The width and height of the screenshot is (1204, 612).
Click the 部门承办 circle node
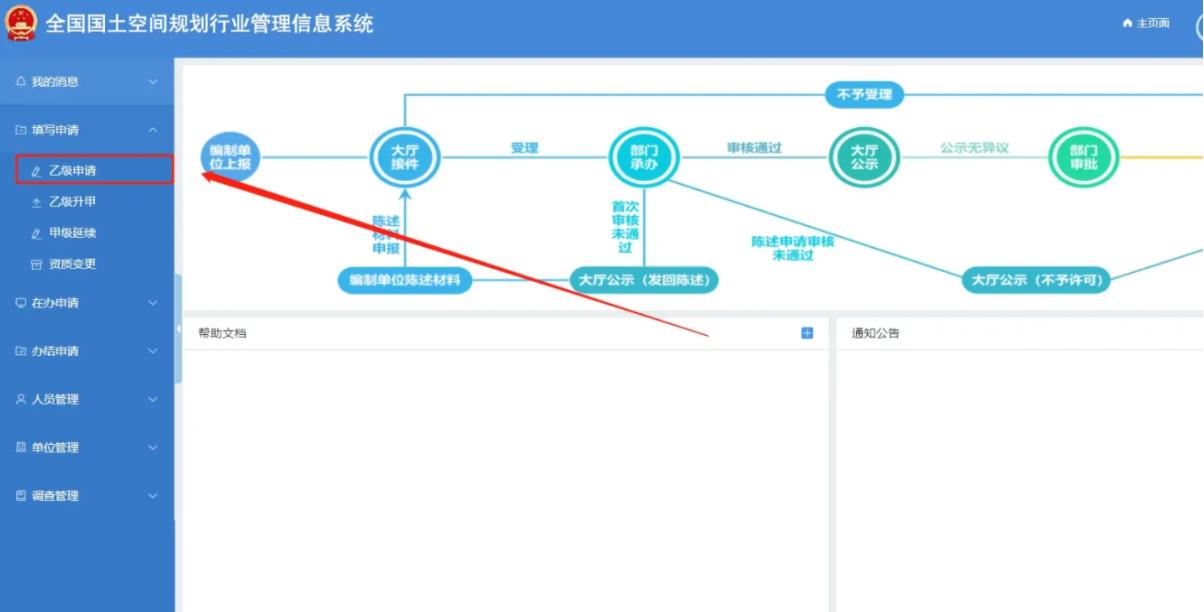tap(644, 157)
